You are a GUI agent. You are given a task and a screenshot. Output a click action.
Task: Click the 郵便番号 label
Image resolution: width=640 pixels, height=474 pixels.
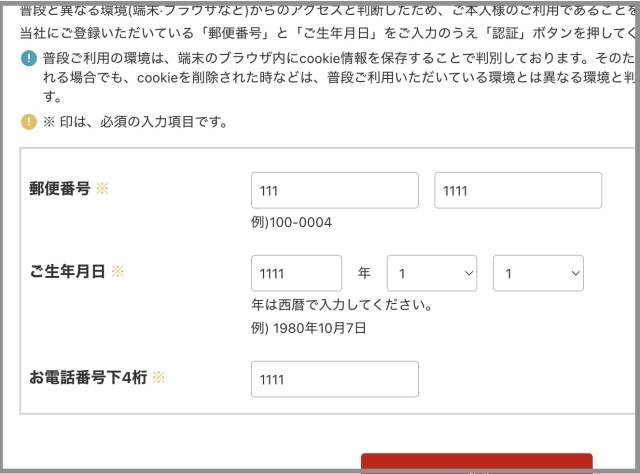tap(61, 189)
